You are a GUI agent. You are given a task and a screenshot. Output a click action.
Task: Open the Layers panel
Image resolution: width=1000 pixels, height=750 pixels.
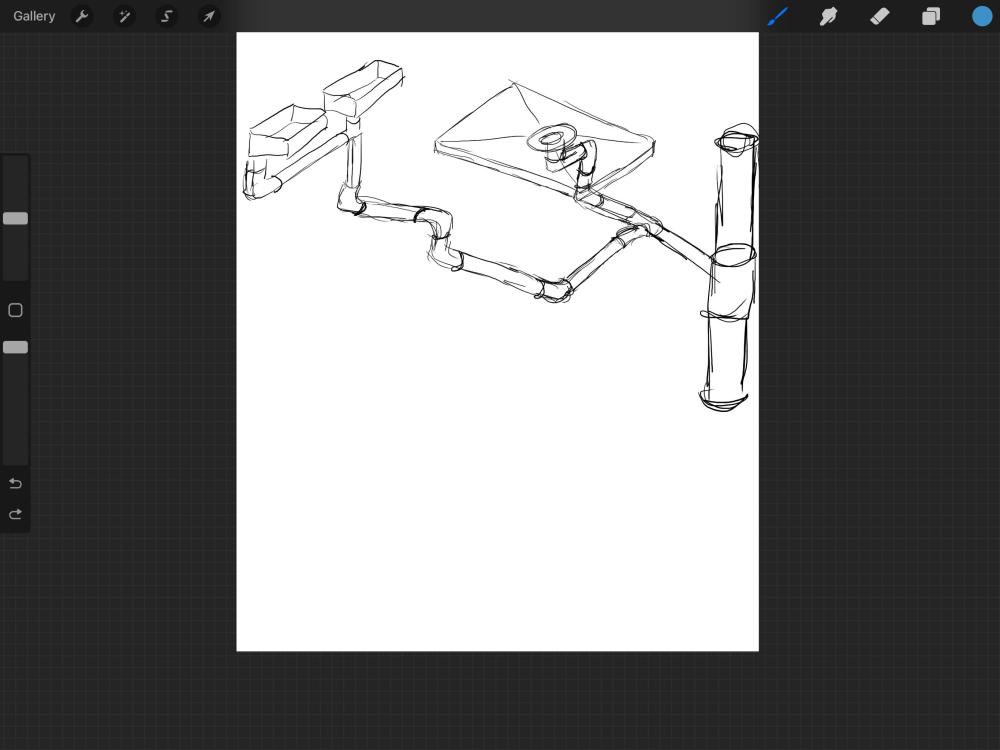tap(930, 16)
